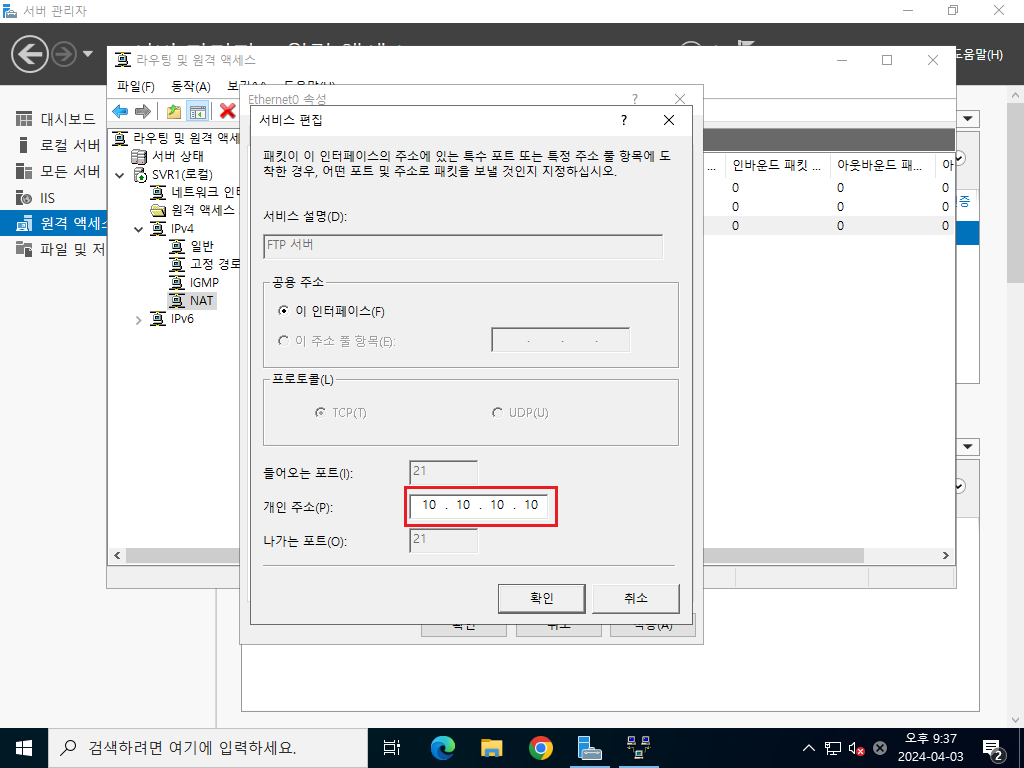Open the 동작(A) menu
Viewport: 1024px width, 768px height.
[x=191, y=87]
